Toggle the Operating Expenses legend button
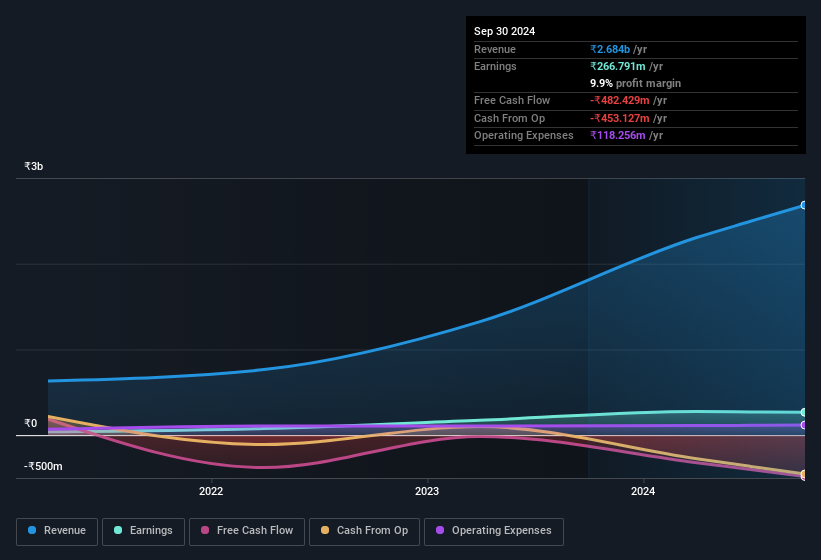Screen dimensions: 821x560 (494, 531)
